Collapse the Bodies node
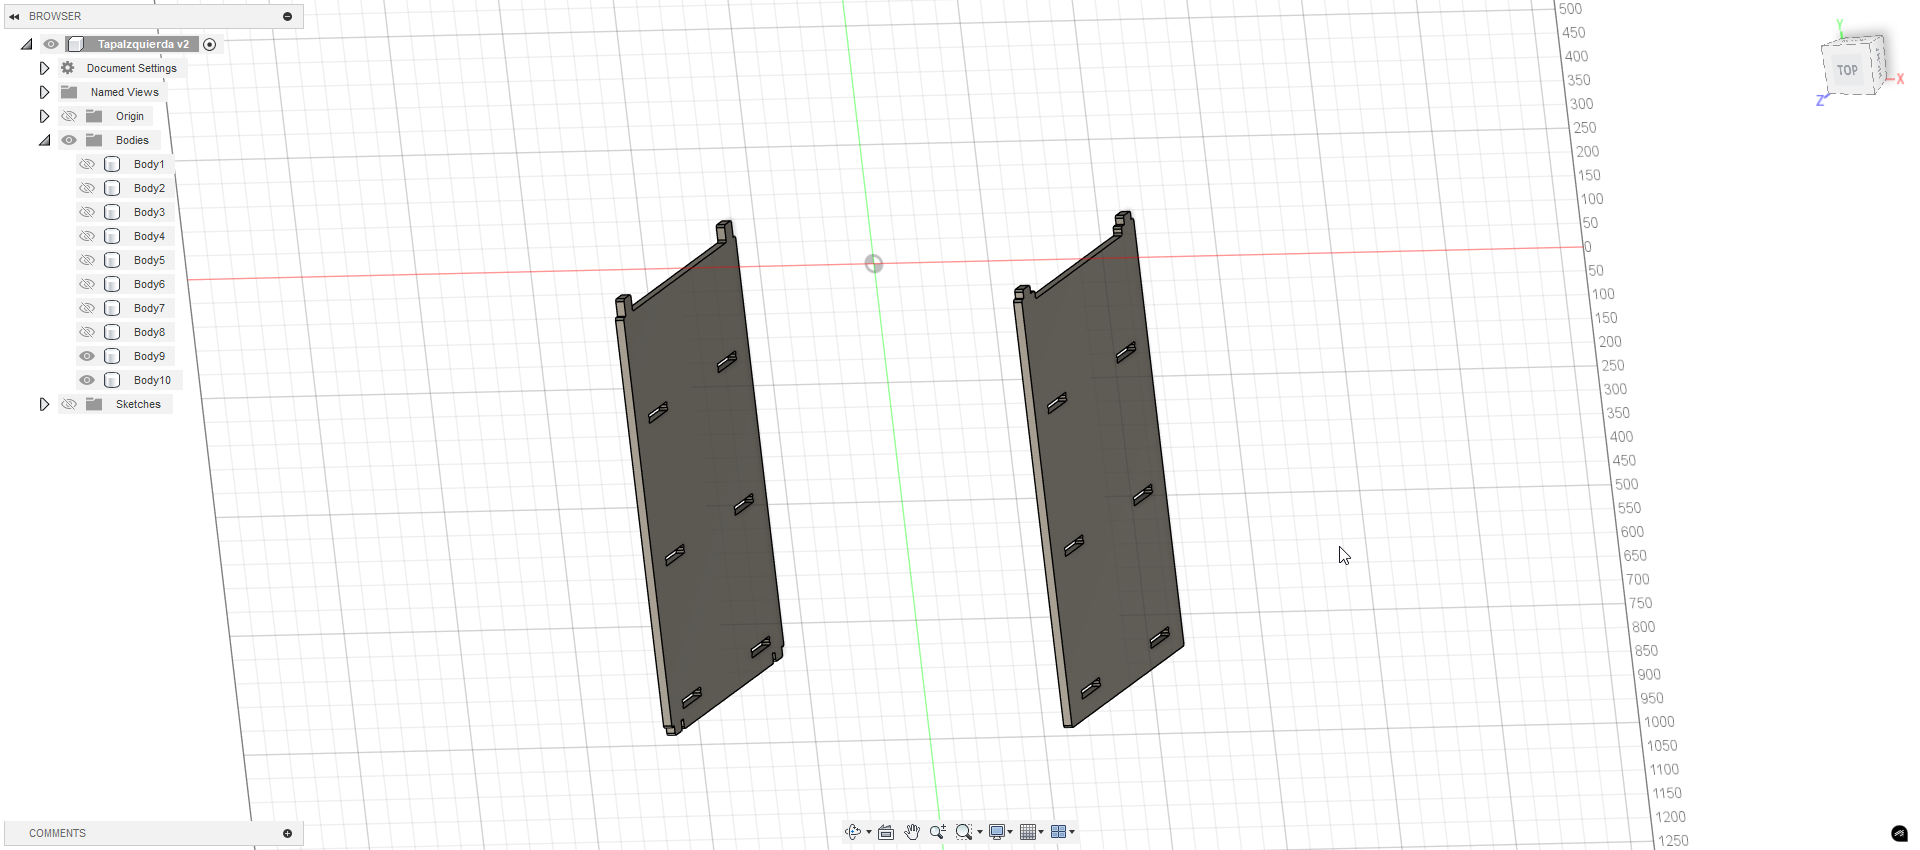 coord(45,140)
